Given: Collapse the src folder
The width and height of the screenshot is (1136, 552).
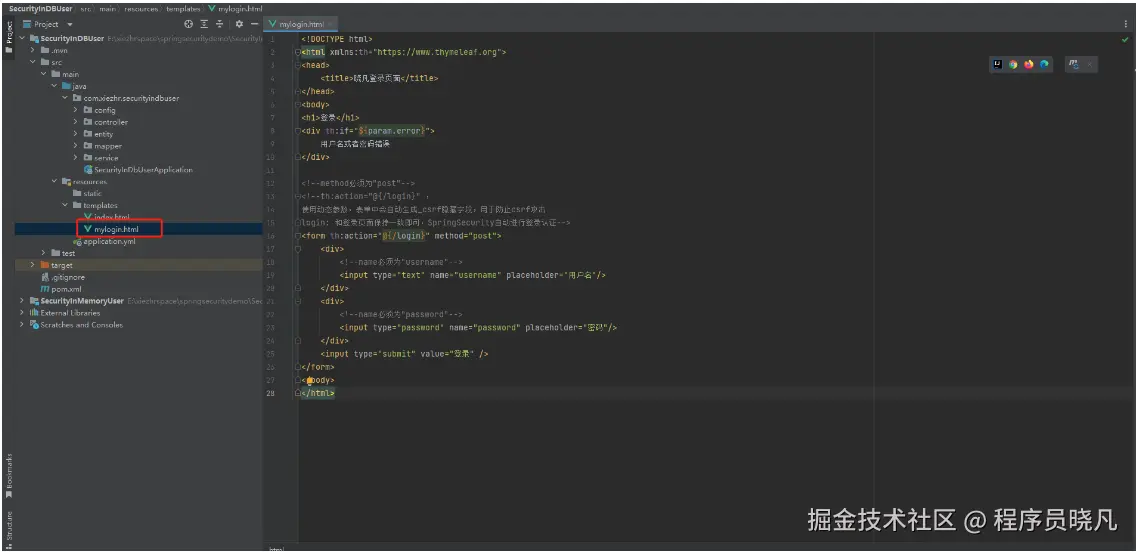Looking at the screenshot, I should 33,62.
